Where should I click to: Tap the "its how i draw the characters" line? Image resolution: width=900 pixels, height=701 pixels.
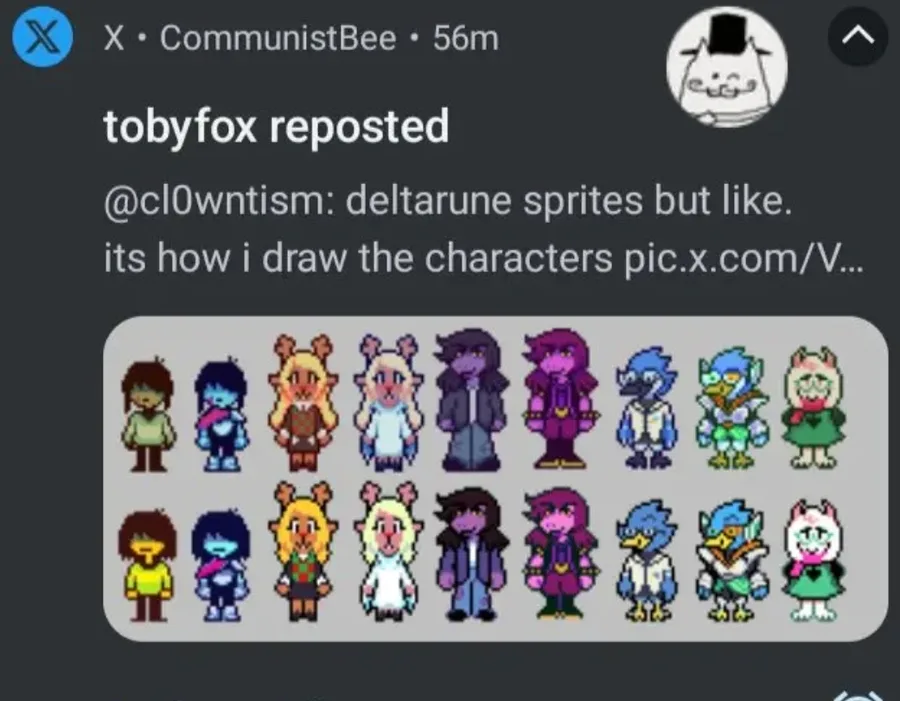(357, 259)
